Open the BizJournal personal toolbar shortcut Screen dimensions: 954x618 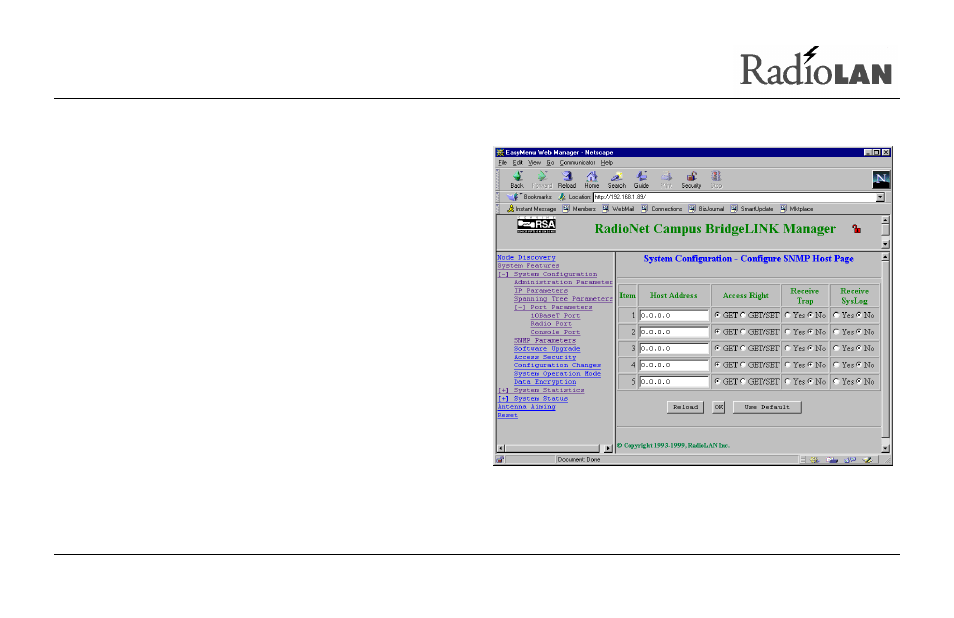(x=706, y=209)
